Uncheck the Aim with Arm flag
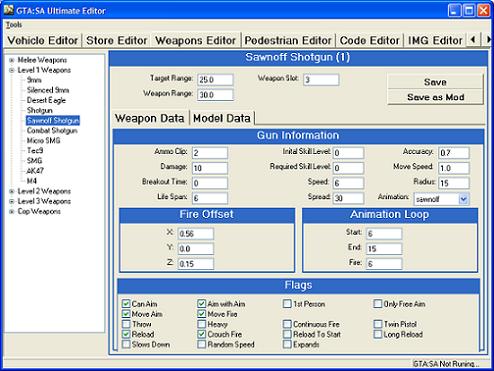The width and height of the screenshot is (494, 371). point(202,304)
